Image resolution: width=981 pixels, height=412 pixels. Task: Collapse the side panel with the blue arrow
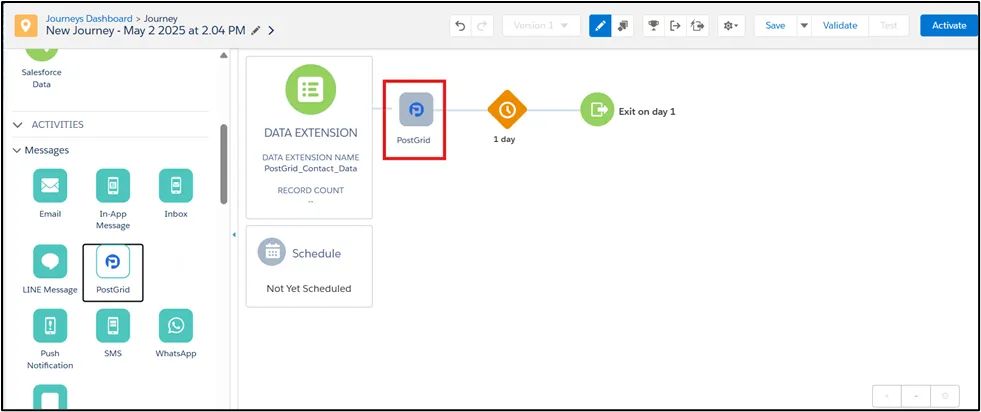point(234,235)
